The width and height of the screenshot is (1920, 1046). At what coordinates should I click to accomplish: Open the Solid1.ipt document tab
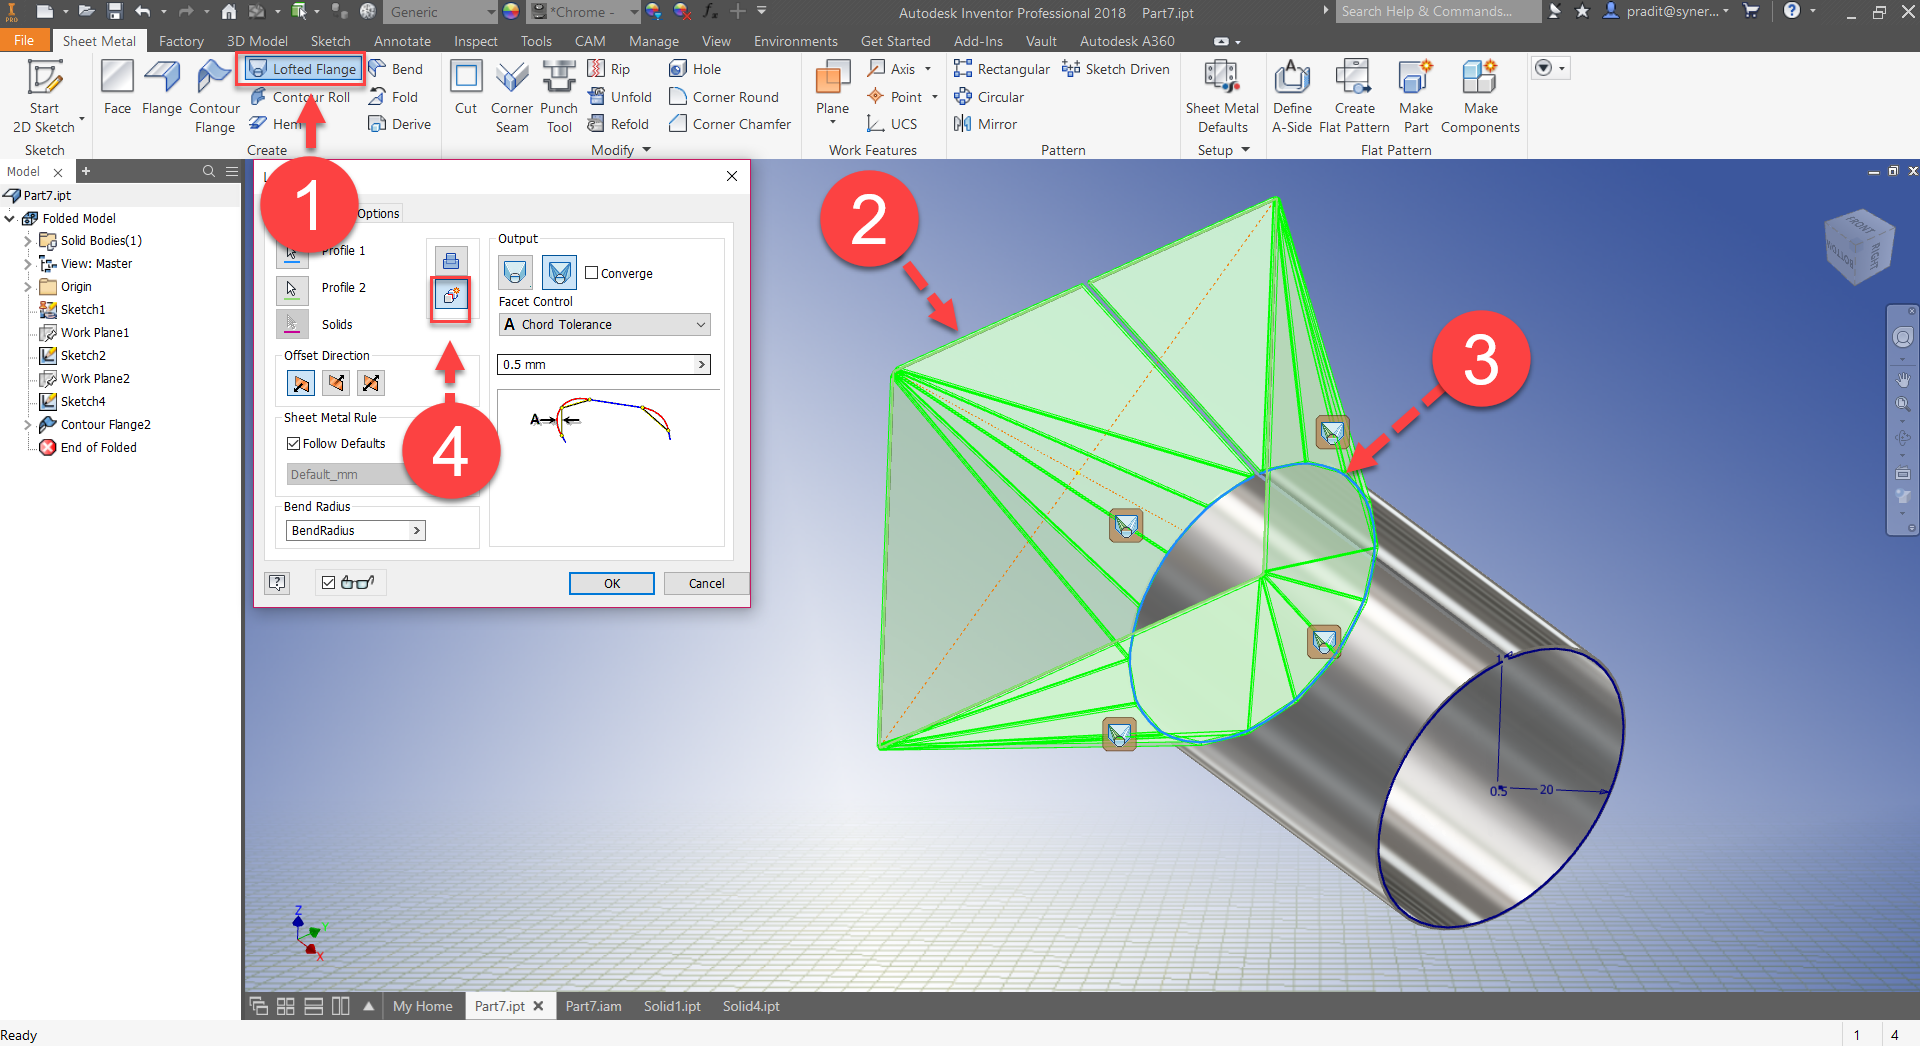(671, 1006)
